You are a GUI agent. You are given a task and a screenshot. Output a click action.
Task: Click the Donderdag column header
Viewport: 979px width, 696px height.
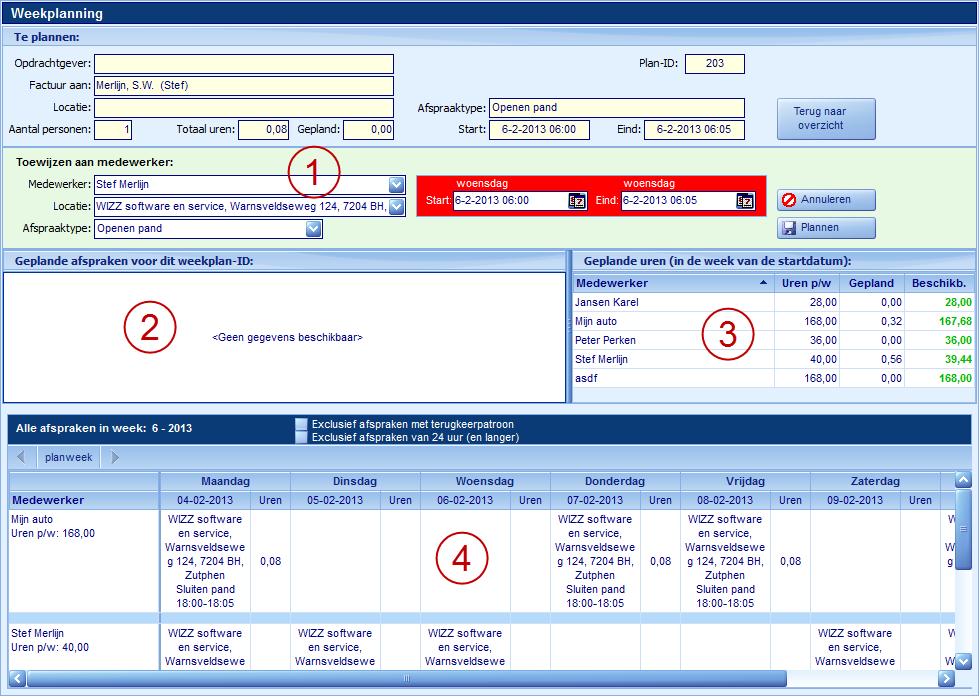click(x=615, y=481)
